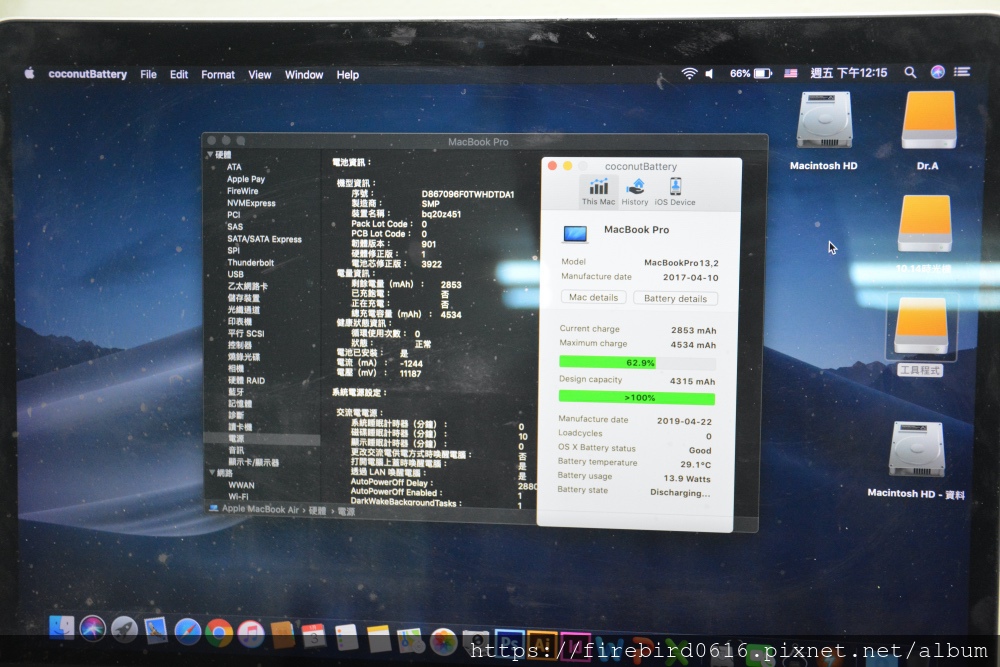Open the Help menu
1000x667 pixels.
348,75
